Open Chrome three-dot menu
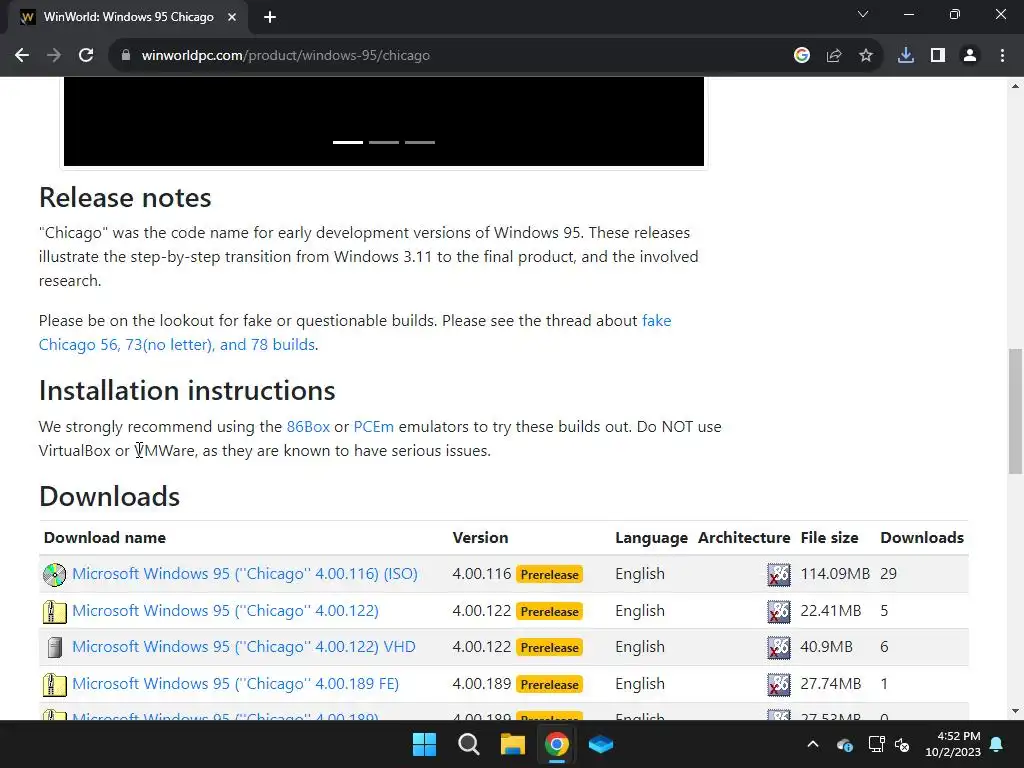The width and height of the screenshot is (1024, 768). coord(1002,56)
